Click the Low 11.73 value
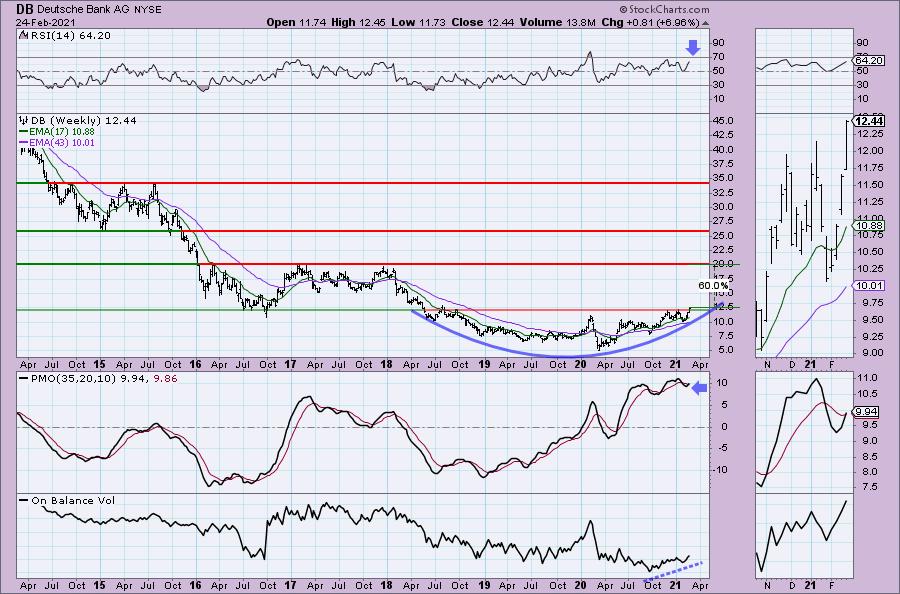Screen dimensions: 900x594 pos(419,22)
